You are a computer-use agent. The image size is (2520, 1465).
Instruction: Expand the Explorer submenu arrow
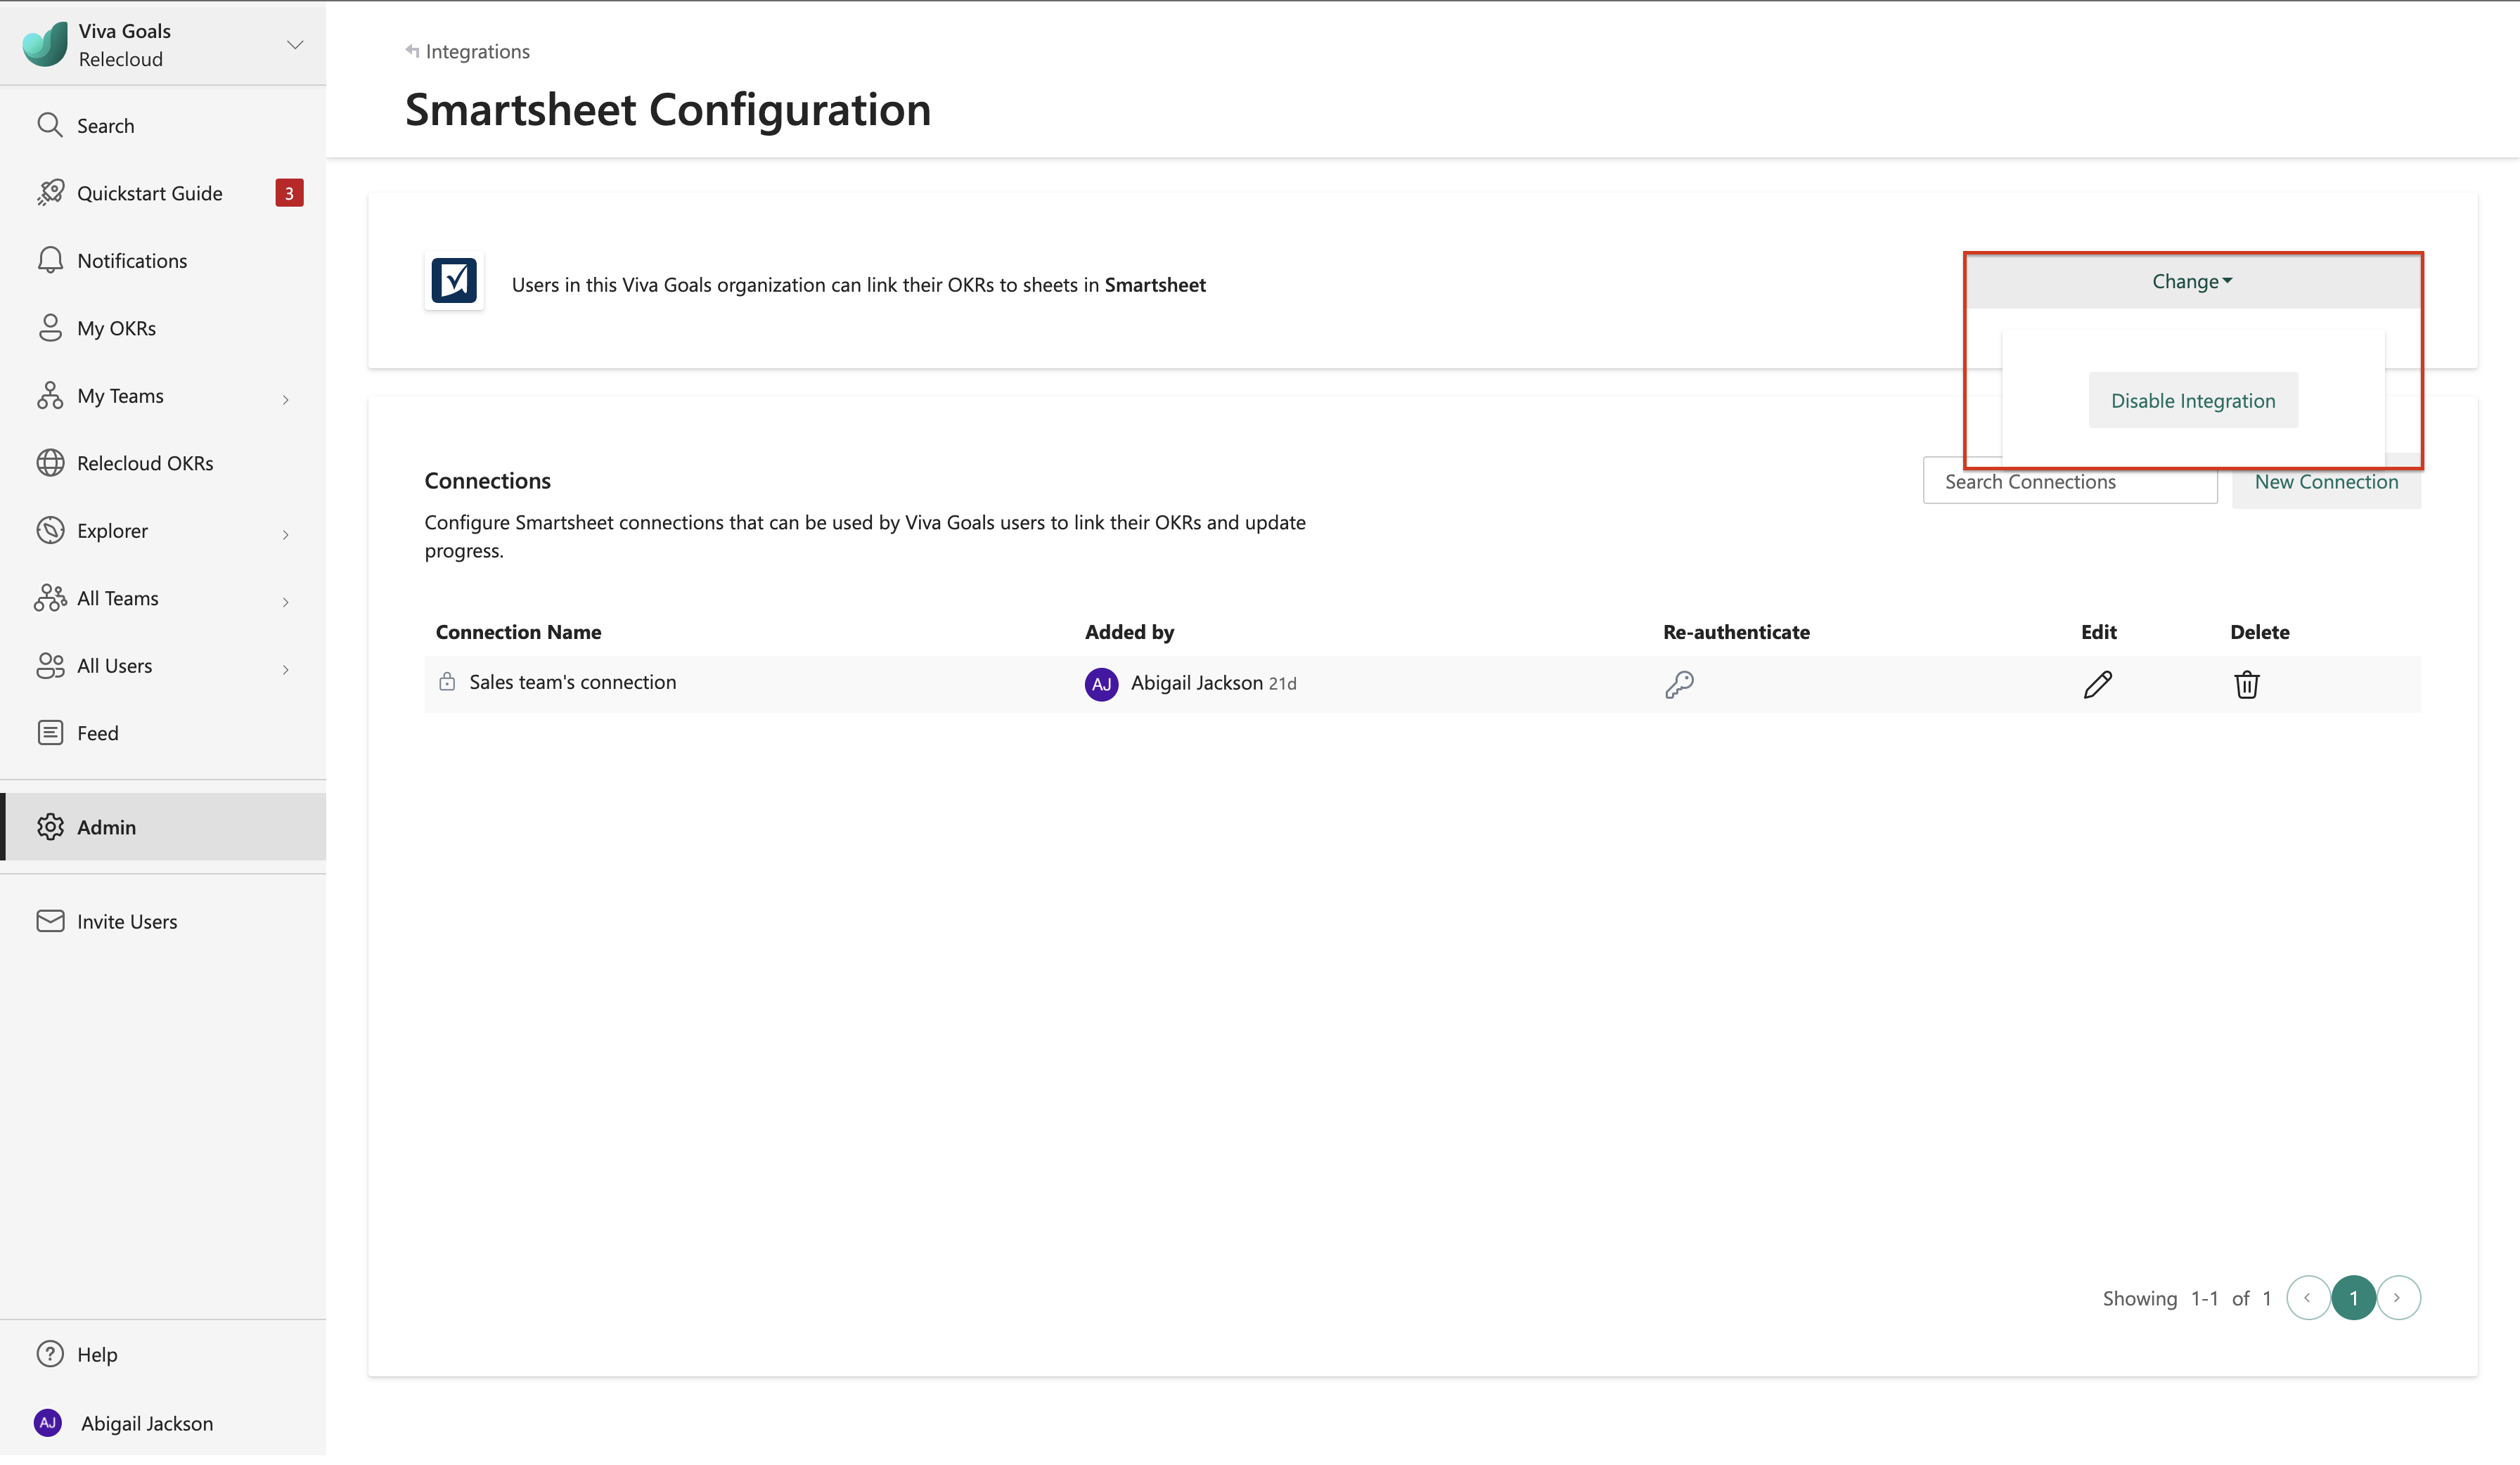286,534
